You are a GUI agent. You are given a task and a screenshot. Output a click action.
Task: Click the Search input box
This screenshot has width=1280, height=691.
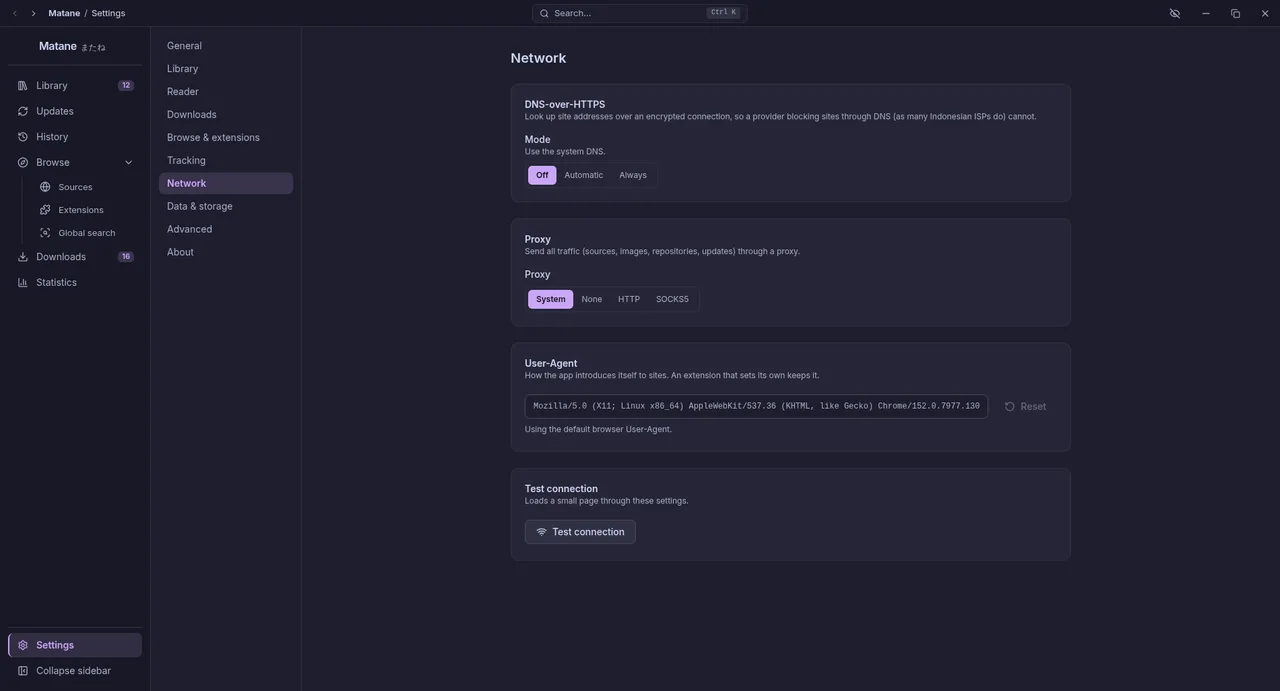(x=640, y=13)
